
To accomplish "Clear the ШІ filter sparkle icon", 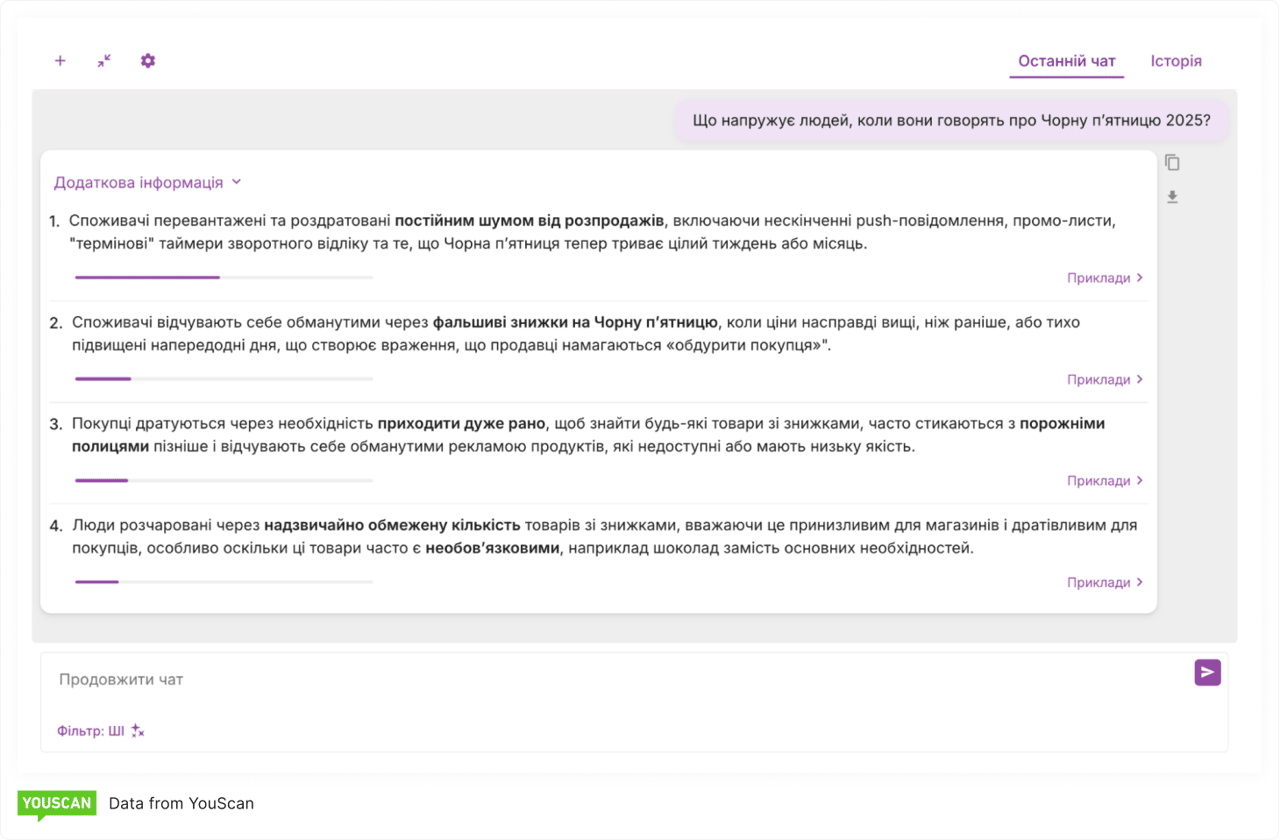I will 138,731.
